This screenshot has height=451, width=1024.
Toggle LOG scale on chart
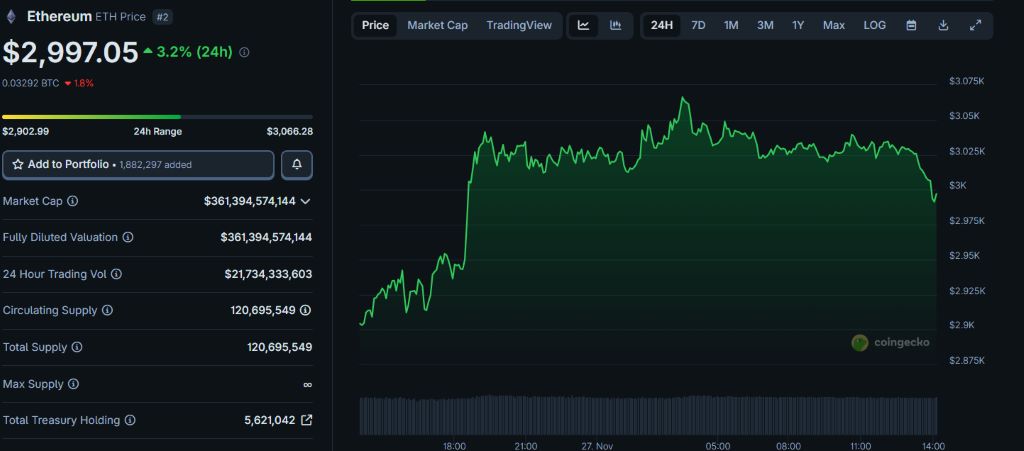click(x=874, y=25)
